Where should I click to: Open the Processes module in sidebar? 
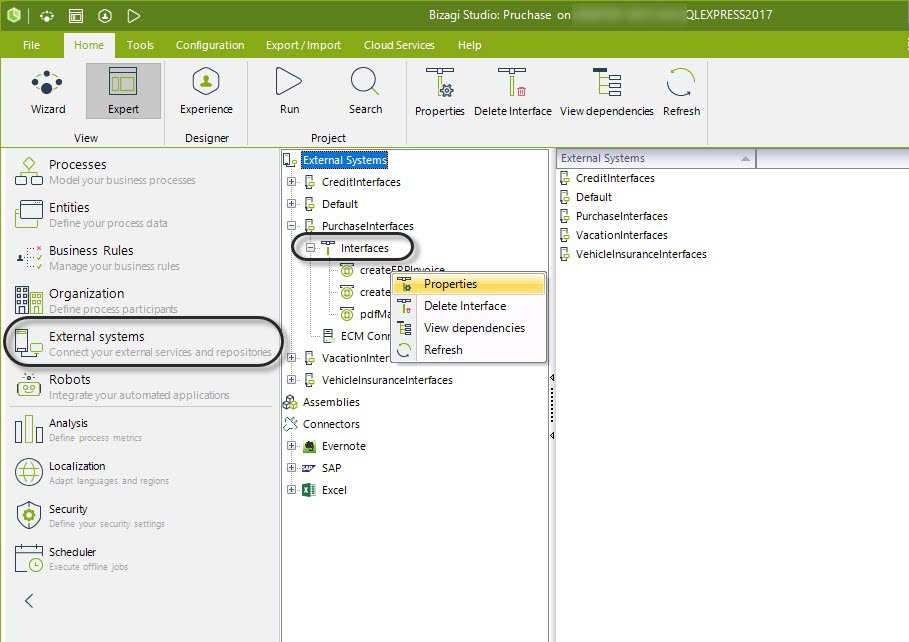(141, 172)
